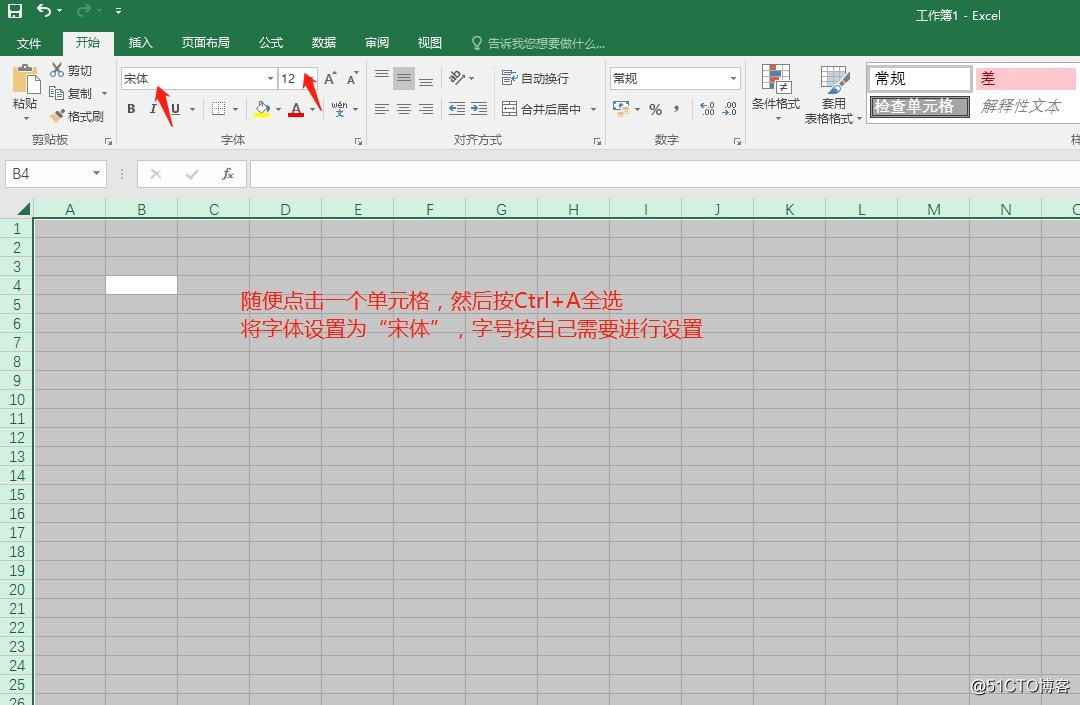Click the phonetic guide (wén) icon
1080x705 pixels.
pyautogui.click(x=340, y=109)
